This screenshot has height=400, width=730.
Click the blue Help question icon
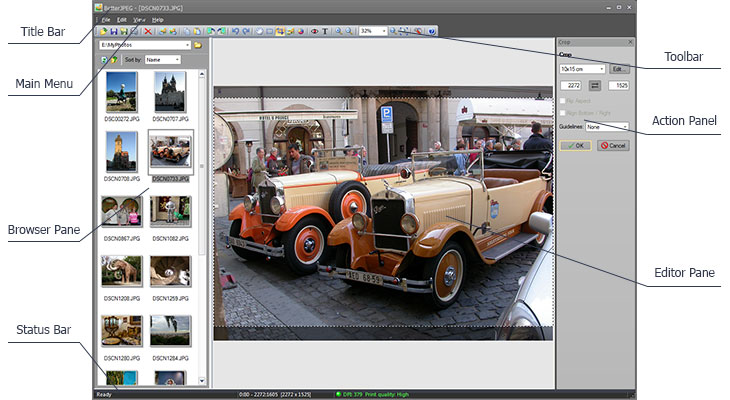[x=432, y=32]
